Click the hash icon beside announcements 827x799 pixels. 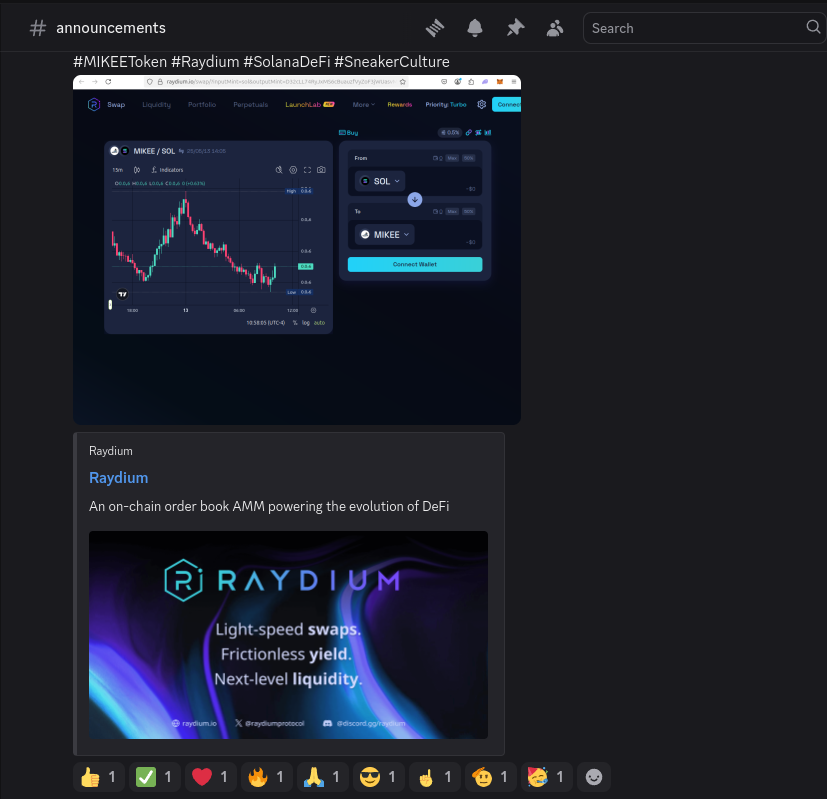coord(37,28)
